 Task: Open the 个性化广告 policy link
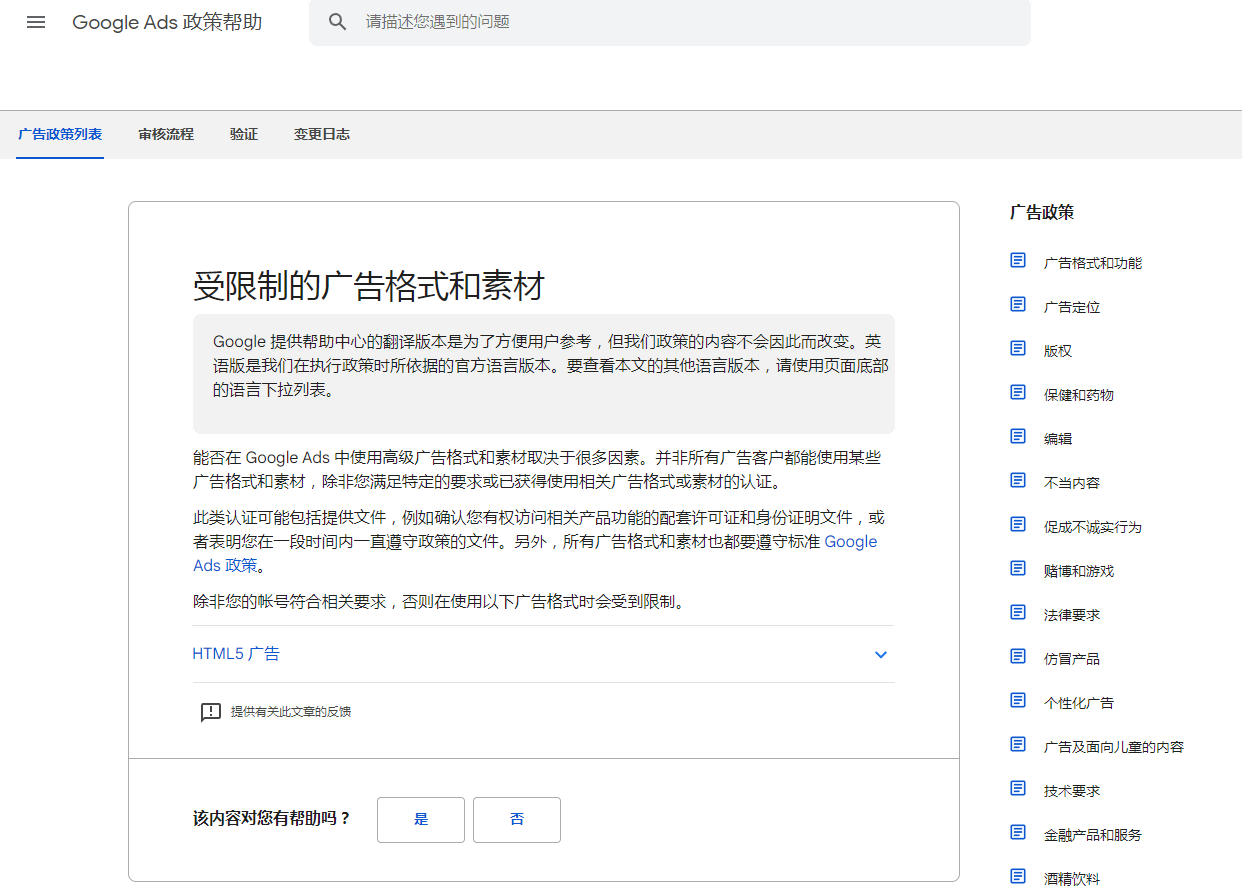pos(1079,703)
